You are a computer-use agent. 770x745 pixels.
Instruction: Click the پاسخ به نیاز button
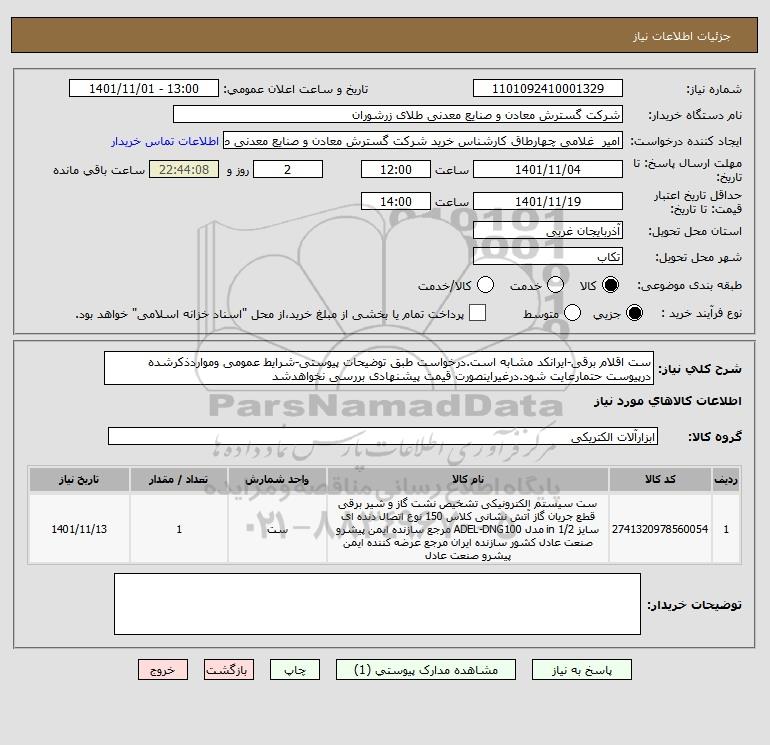582,670
